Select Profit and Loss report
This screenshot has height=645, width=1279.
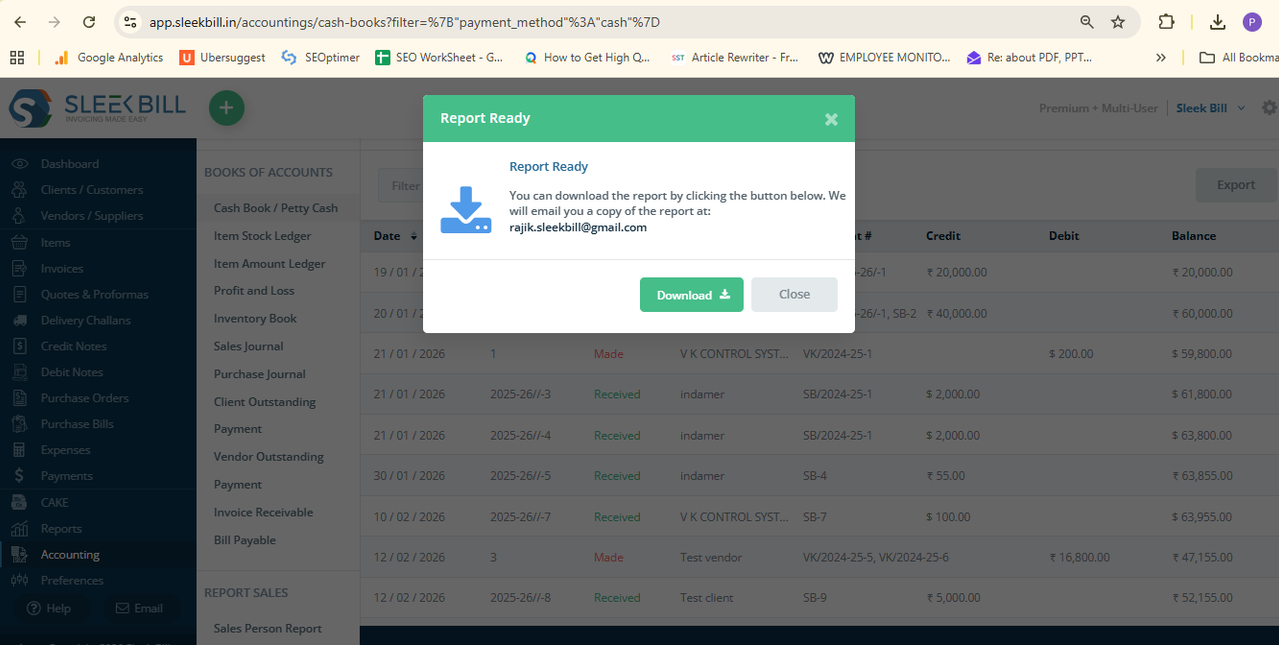[254, 291]
